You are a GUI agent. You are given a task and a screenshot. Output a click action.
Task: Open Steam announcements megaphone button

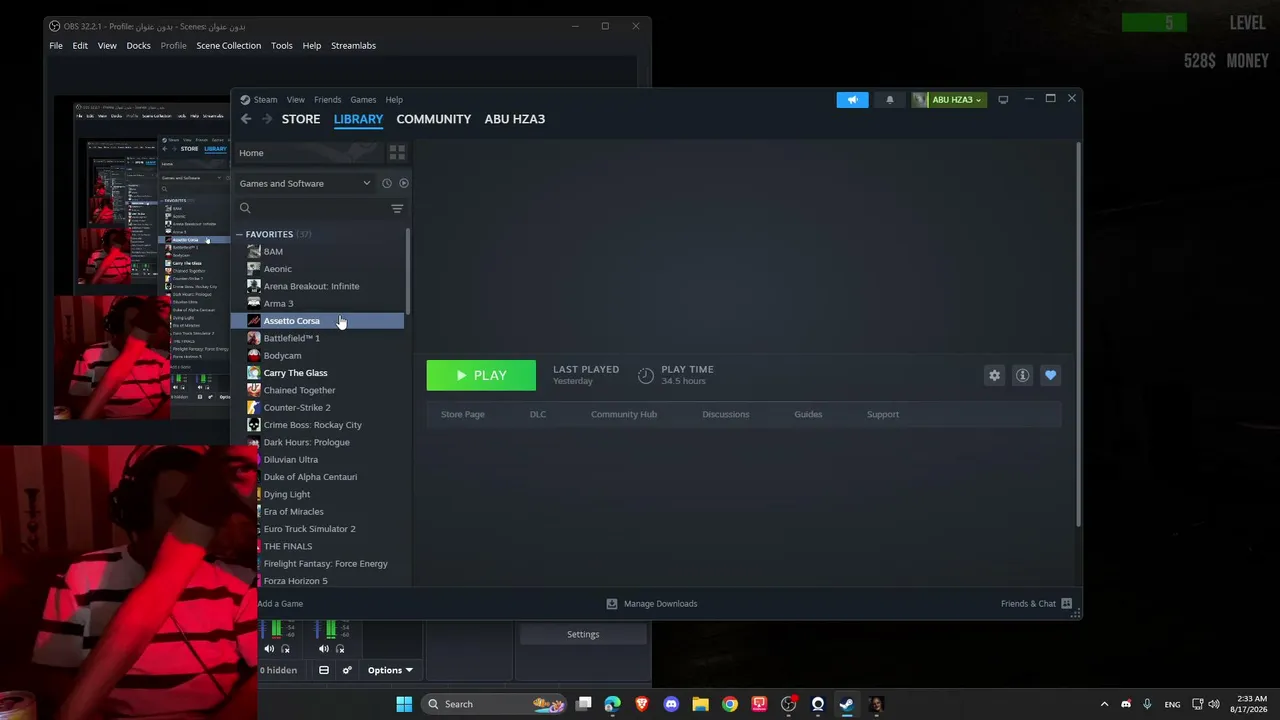point(852,100)
